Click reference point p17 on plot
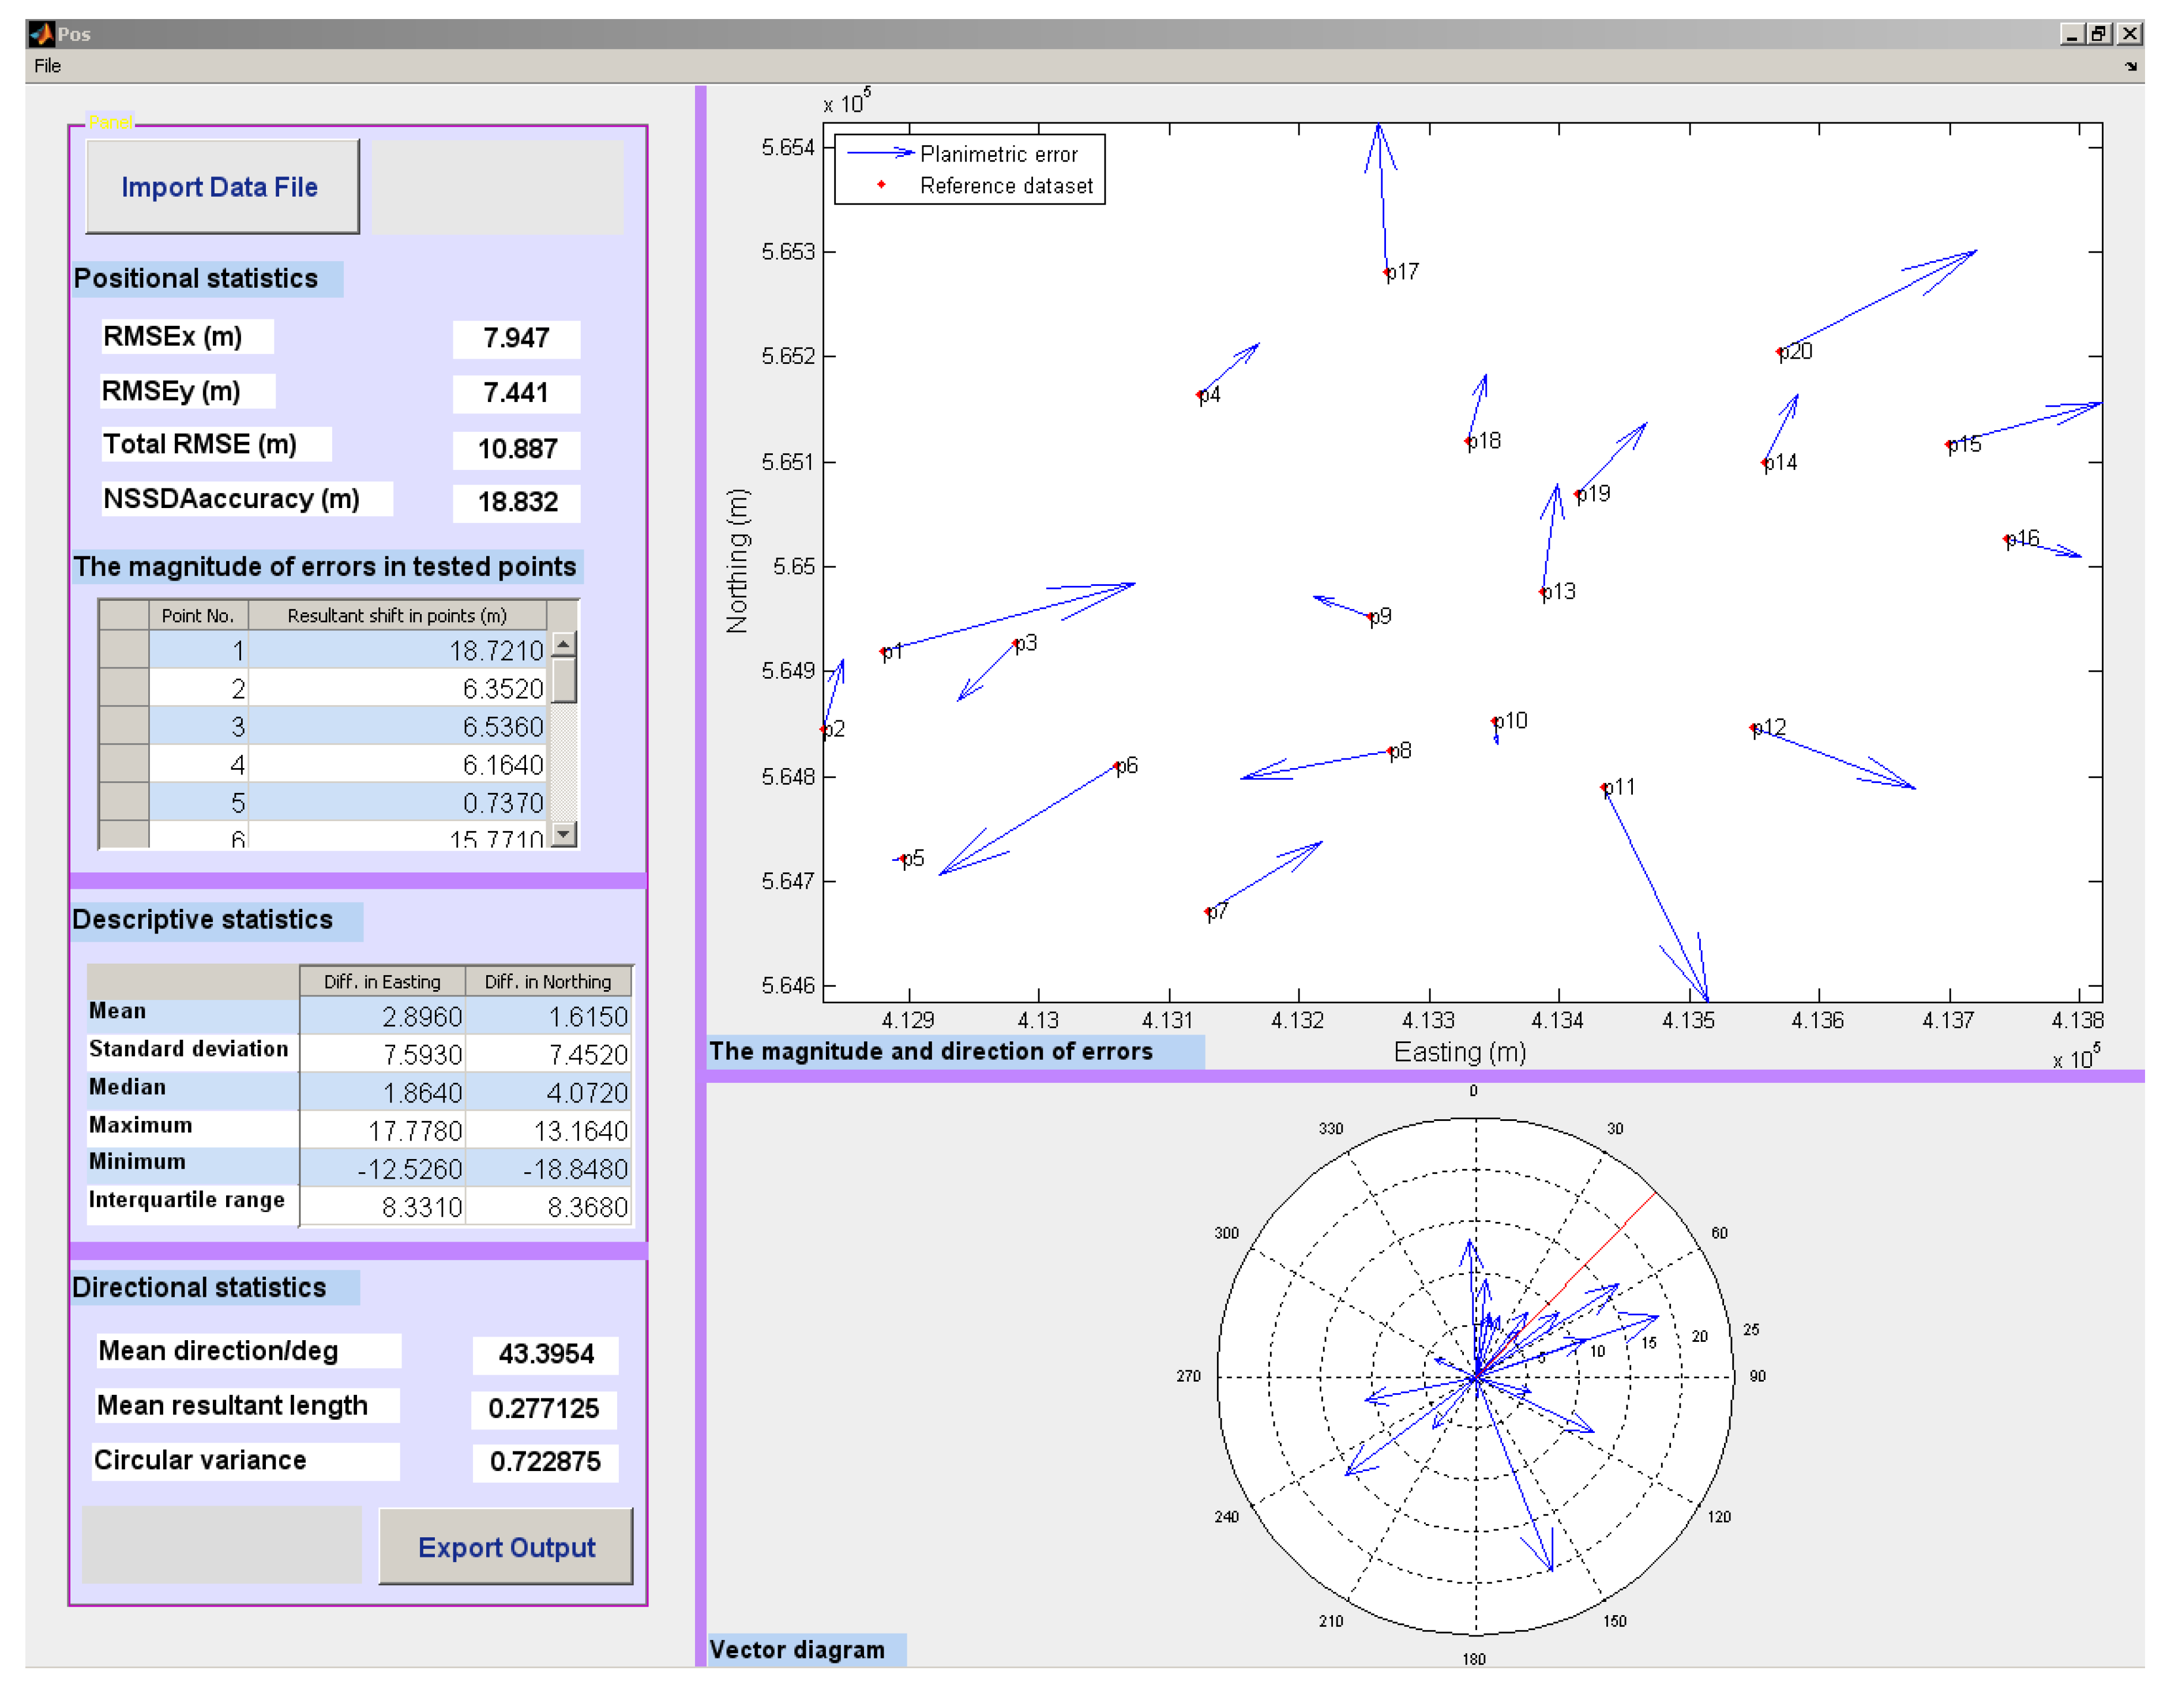The height and width of the screenshot is (1708, 2171). tap(1387, 272)
